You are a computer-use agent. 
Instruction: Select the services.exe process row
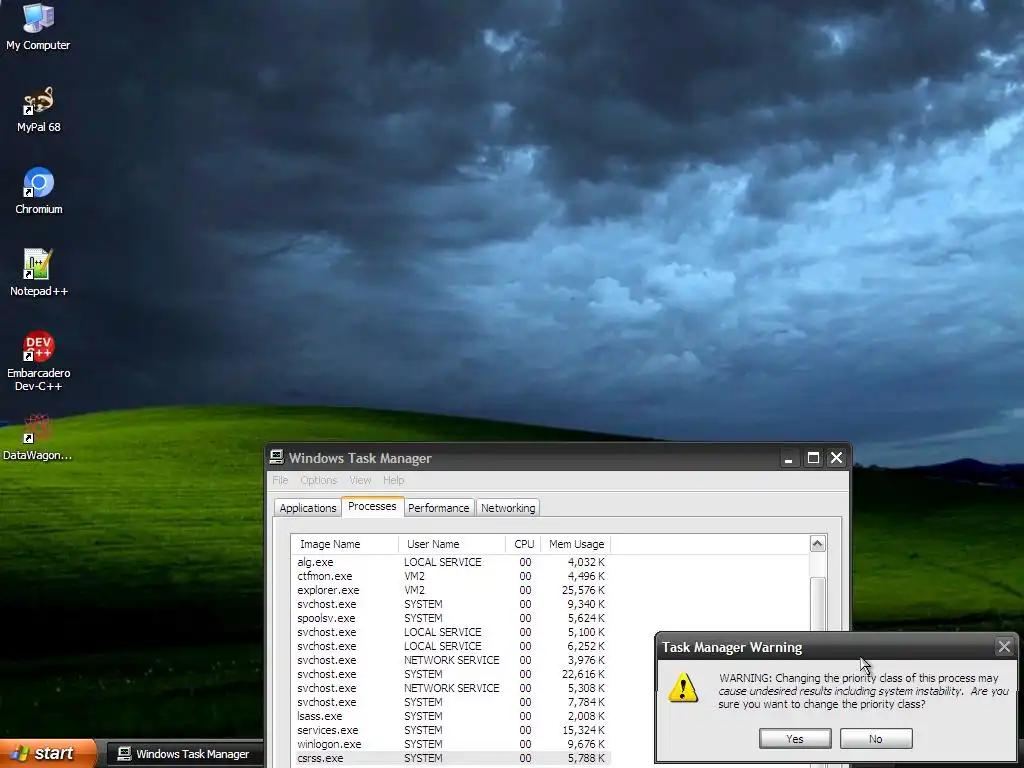(x=451, y=730)
